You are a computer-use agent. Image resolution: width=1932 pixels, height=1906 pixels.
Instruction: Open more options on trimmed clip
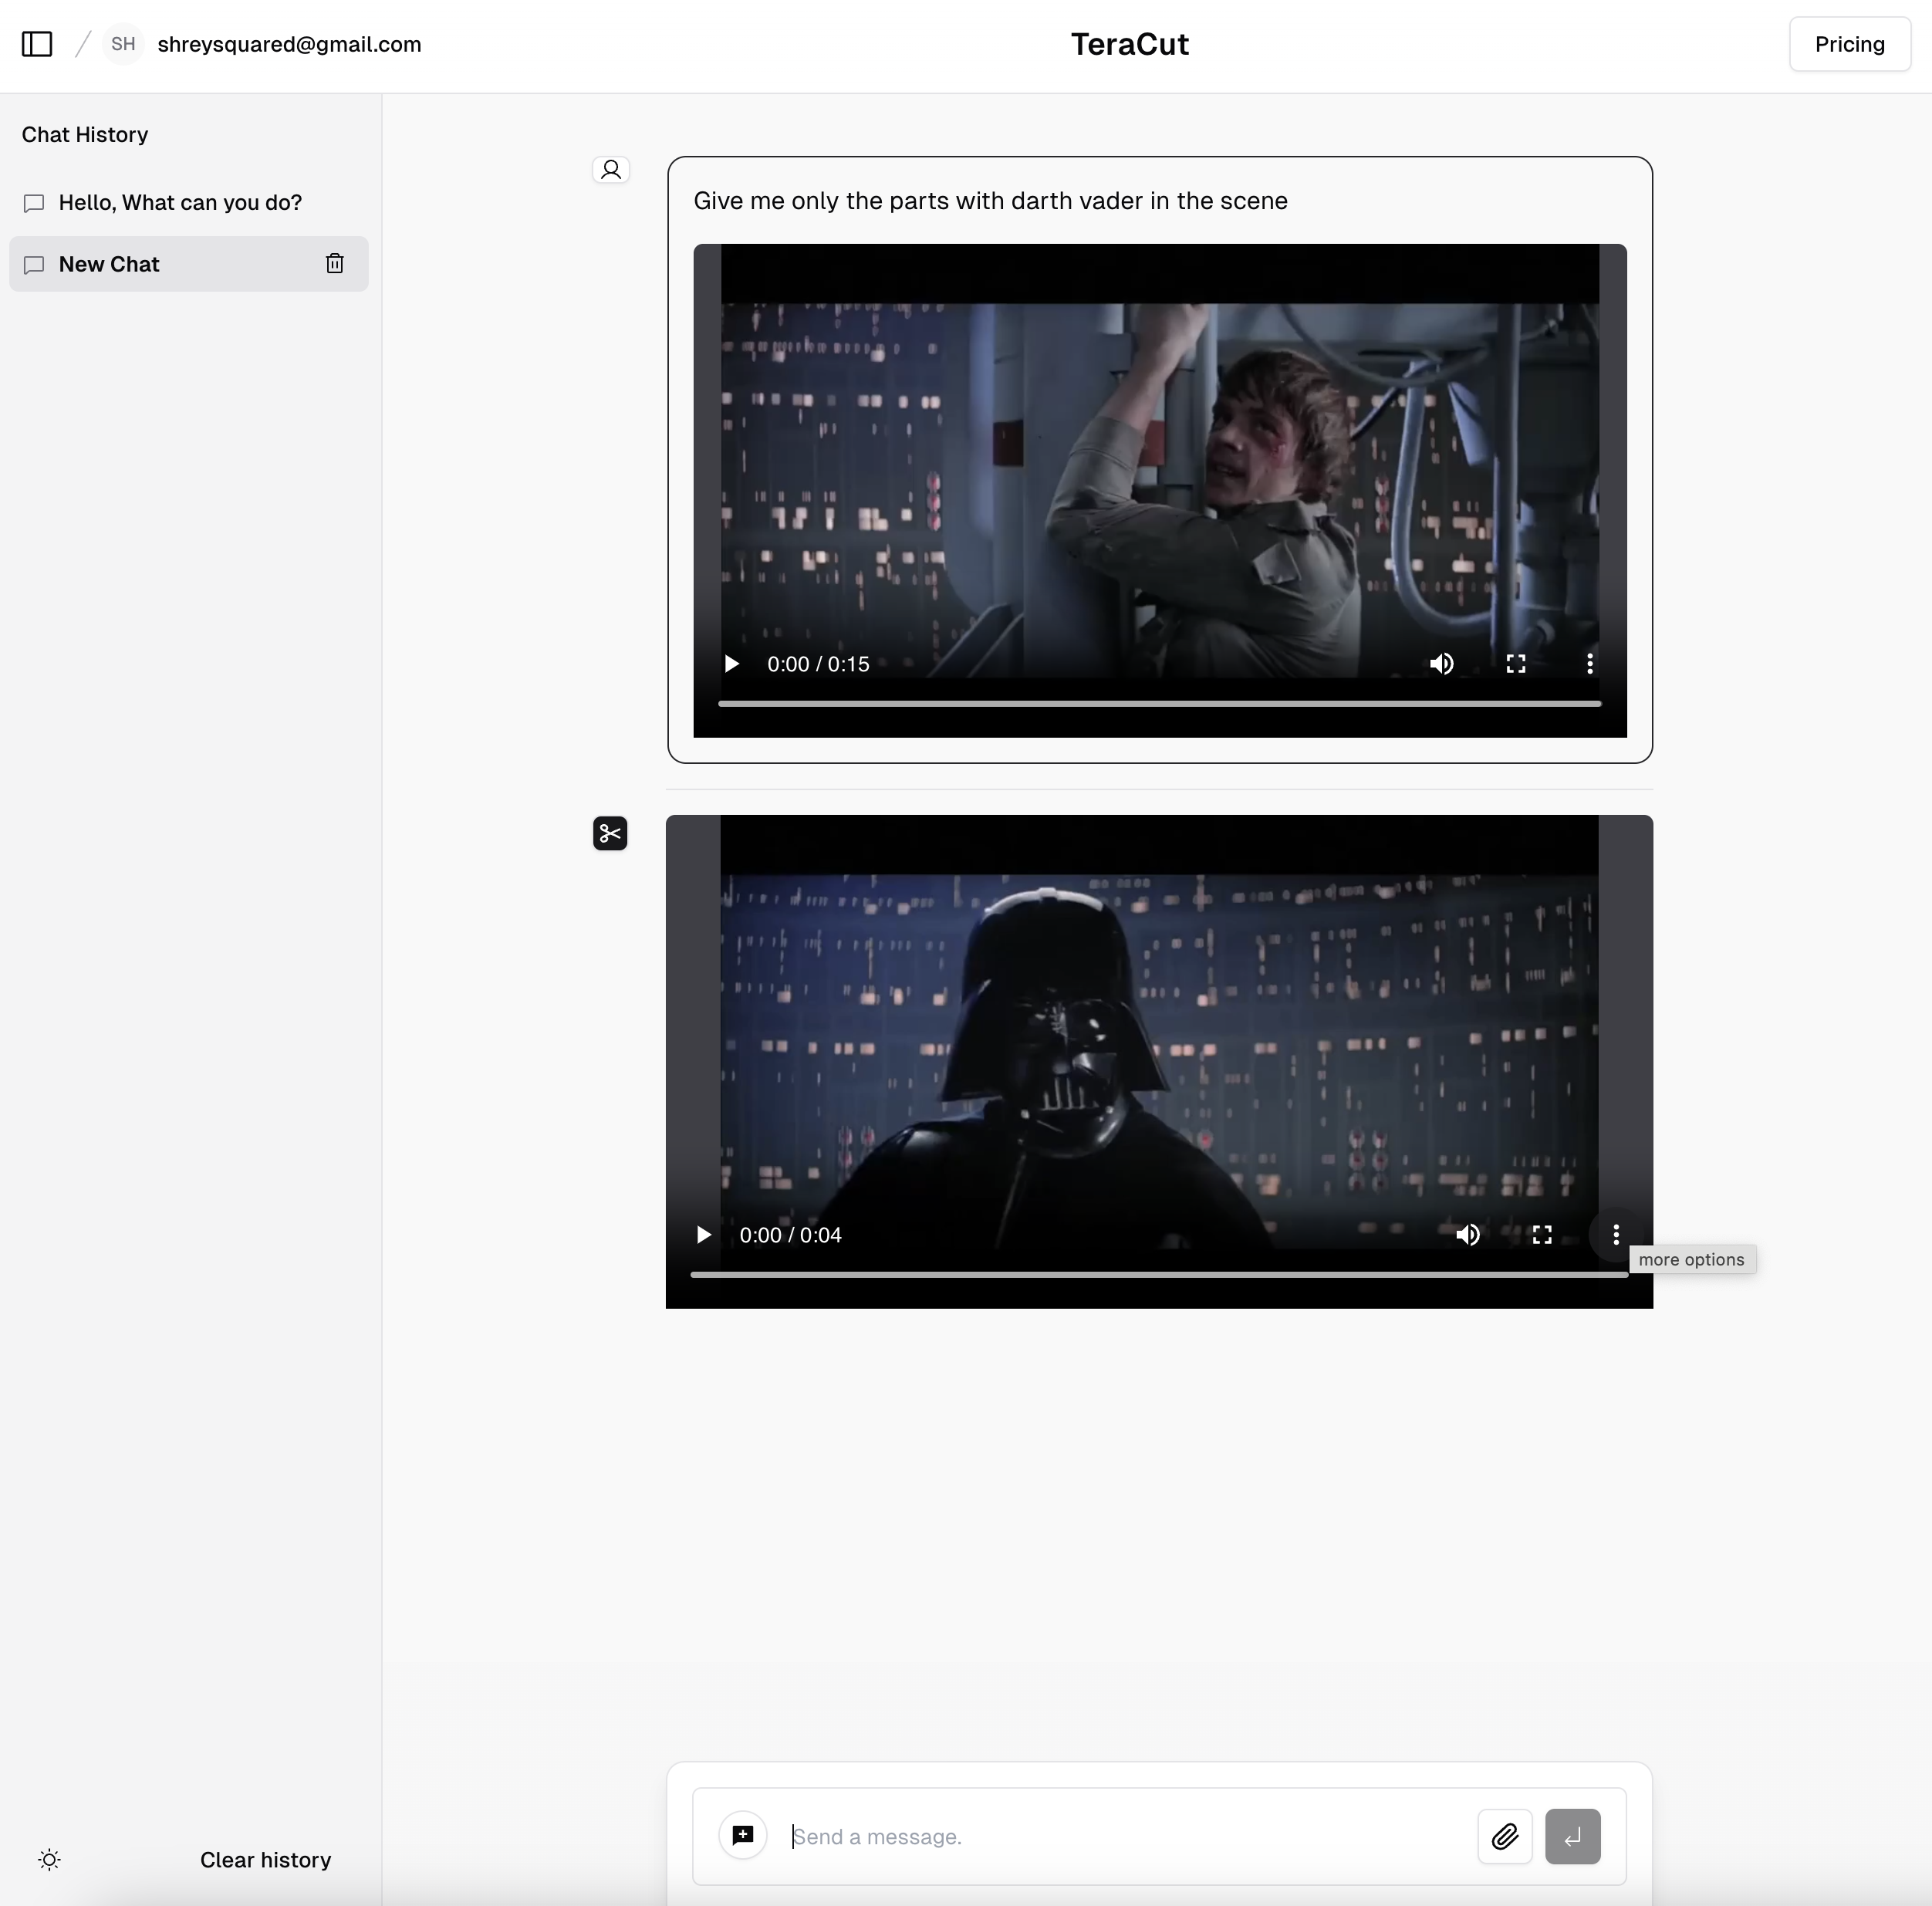pyautogui.click(x=1616, y=1235)
